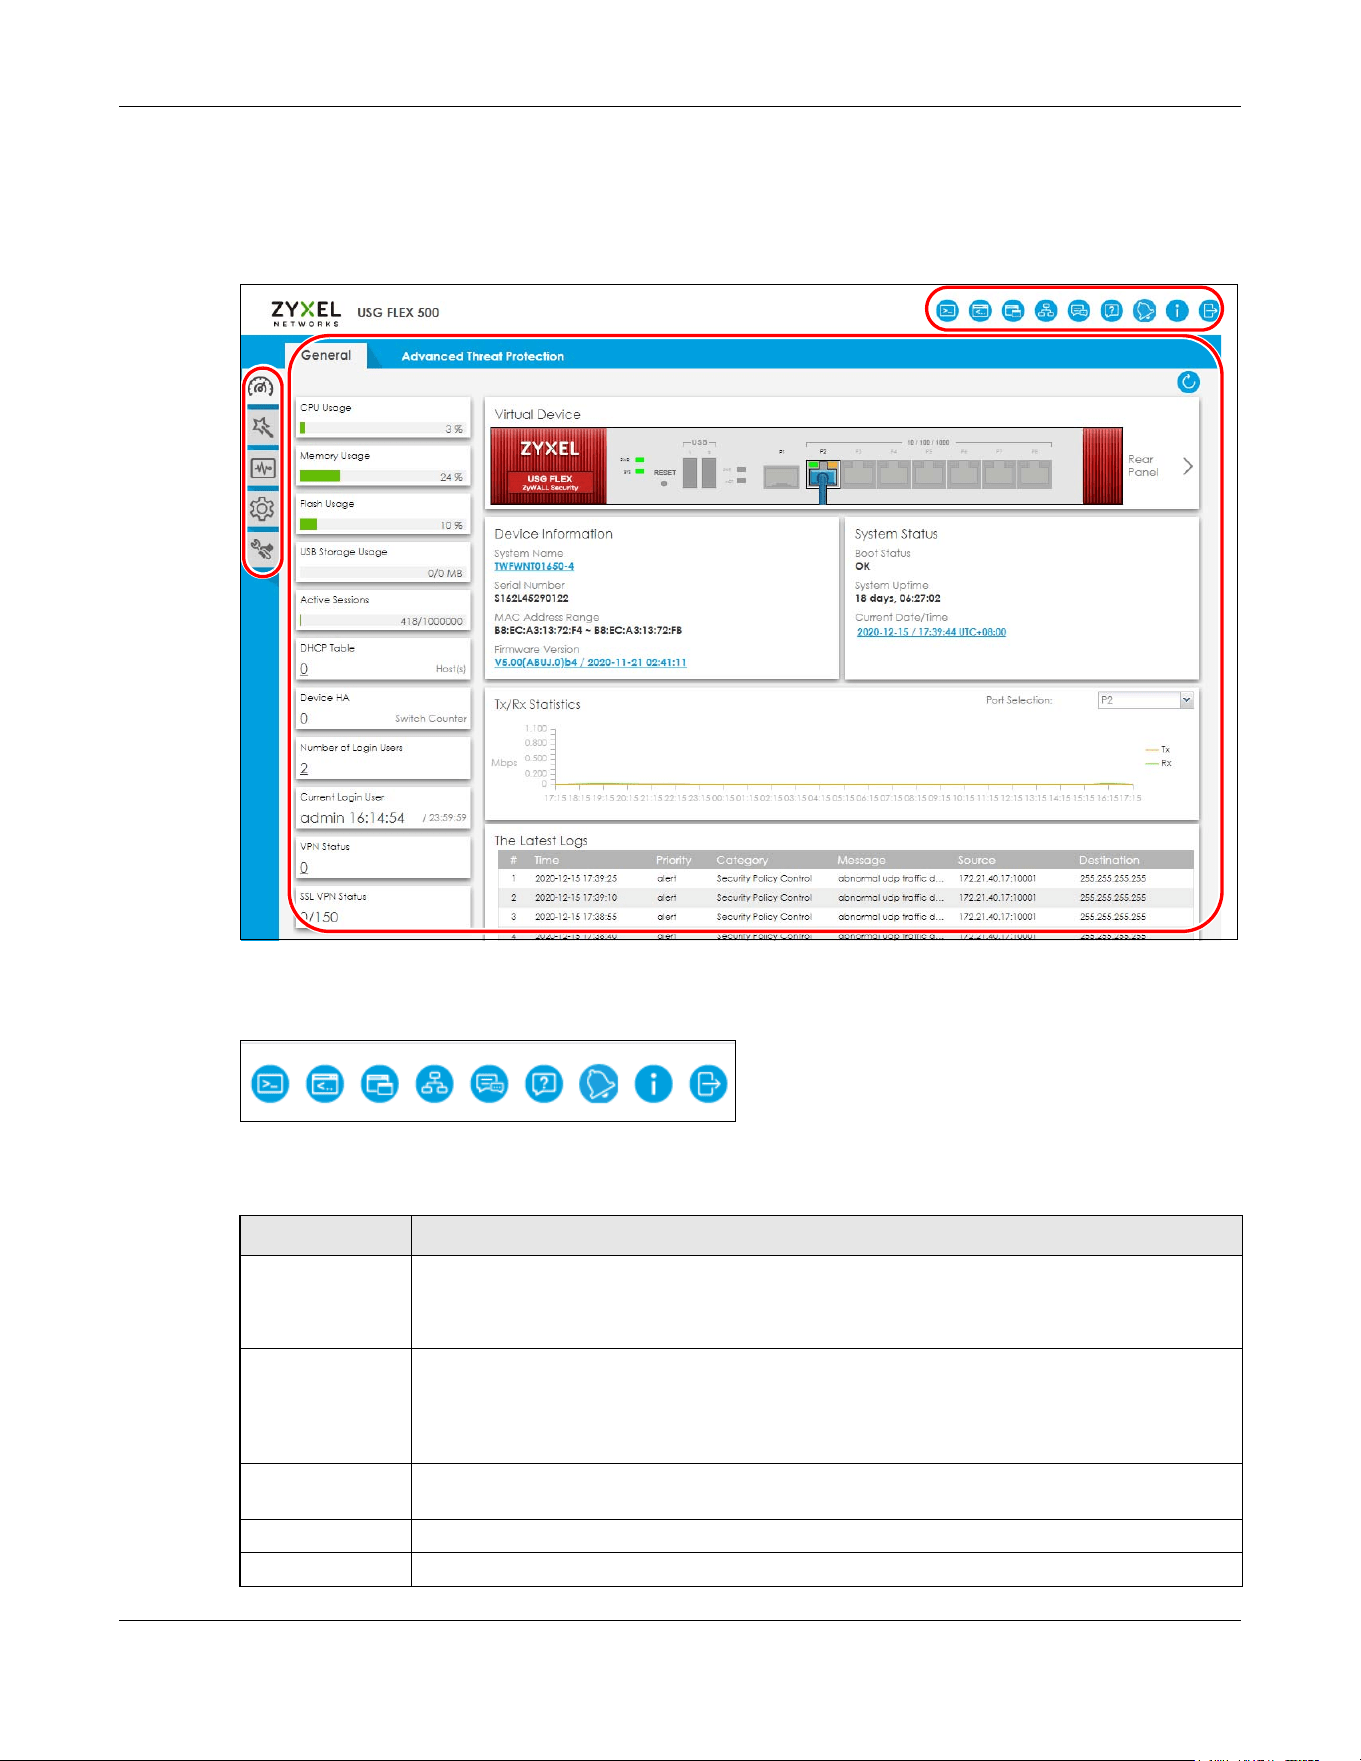The image size is (1361, 1761).
Task: Click the Device HA widget
Action: click(383, 708)
